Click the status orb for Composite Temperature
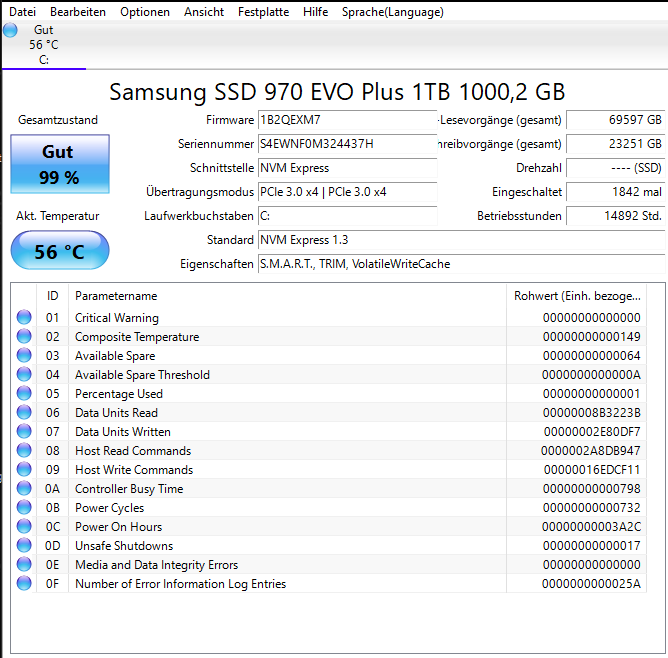Image resolution: width=668 pixels, height=658 pixels. (x=24, y=336)
